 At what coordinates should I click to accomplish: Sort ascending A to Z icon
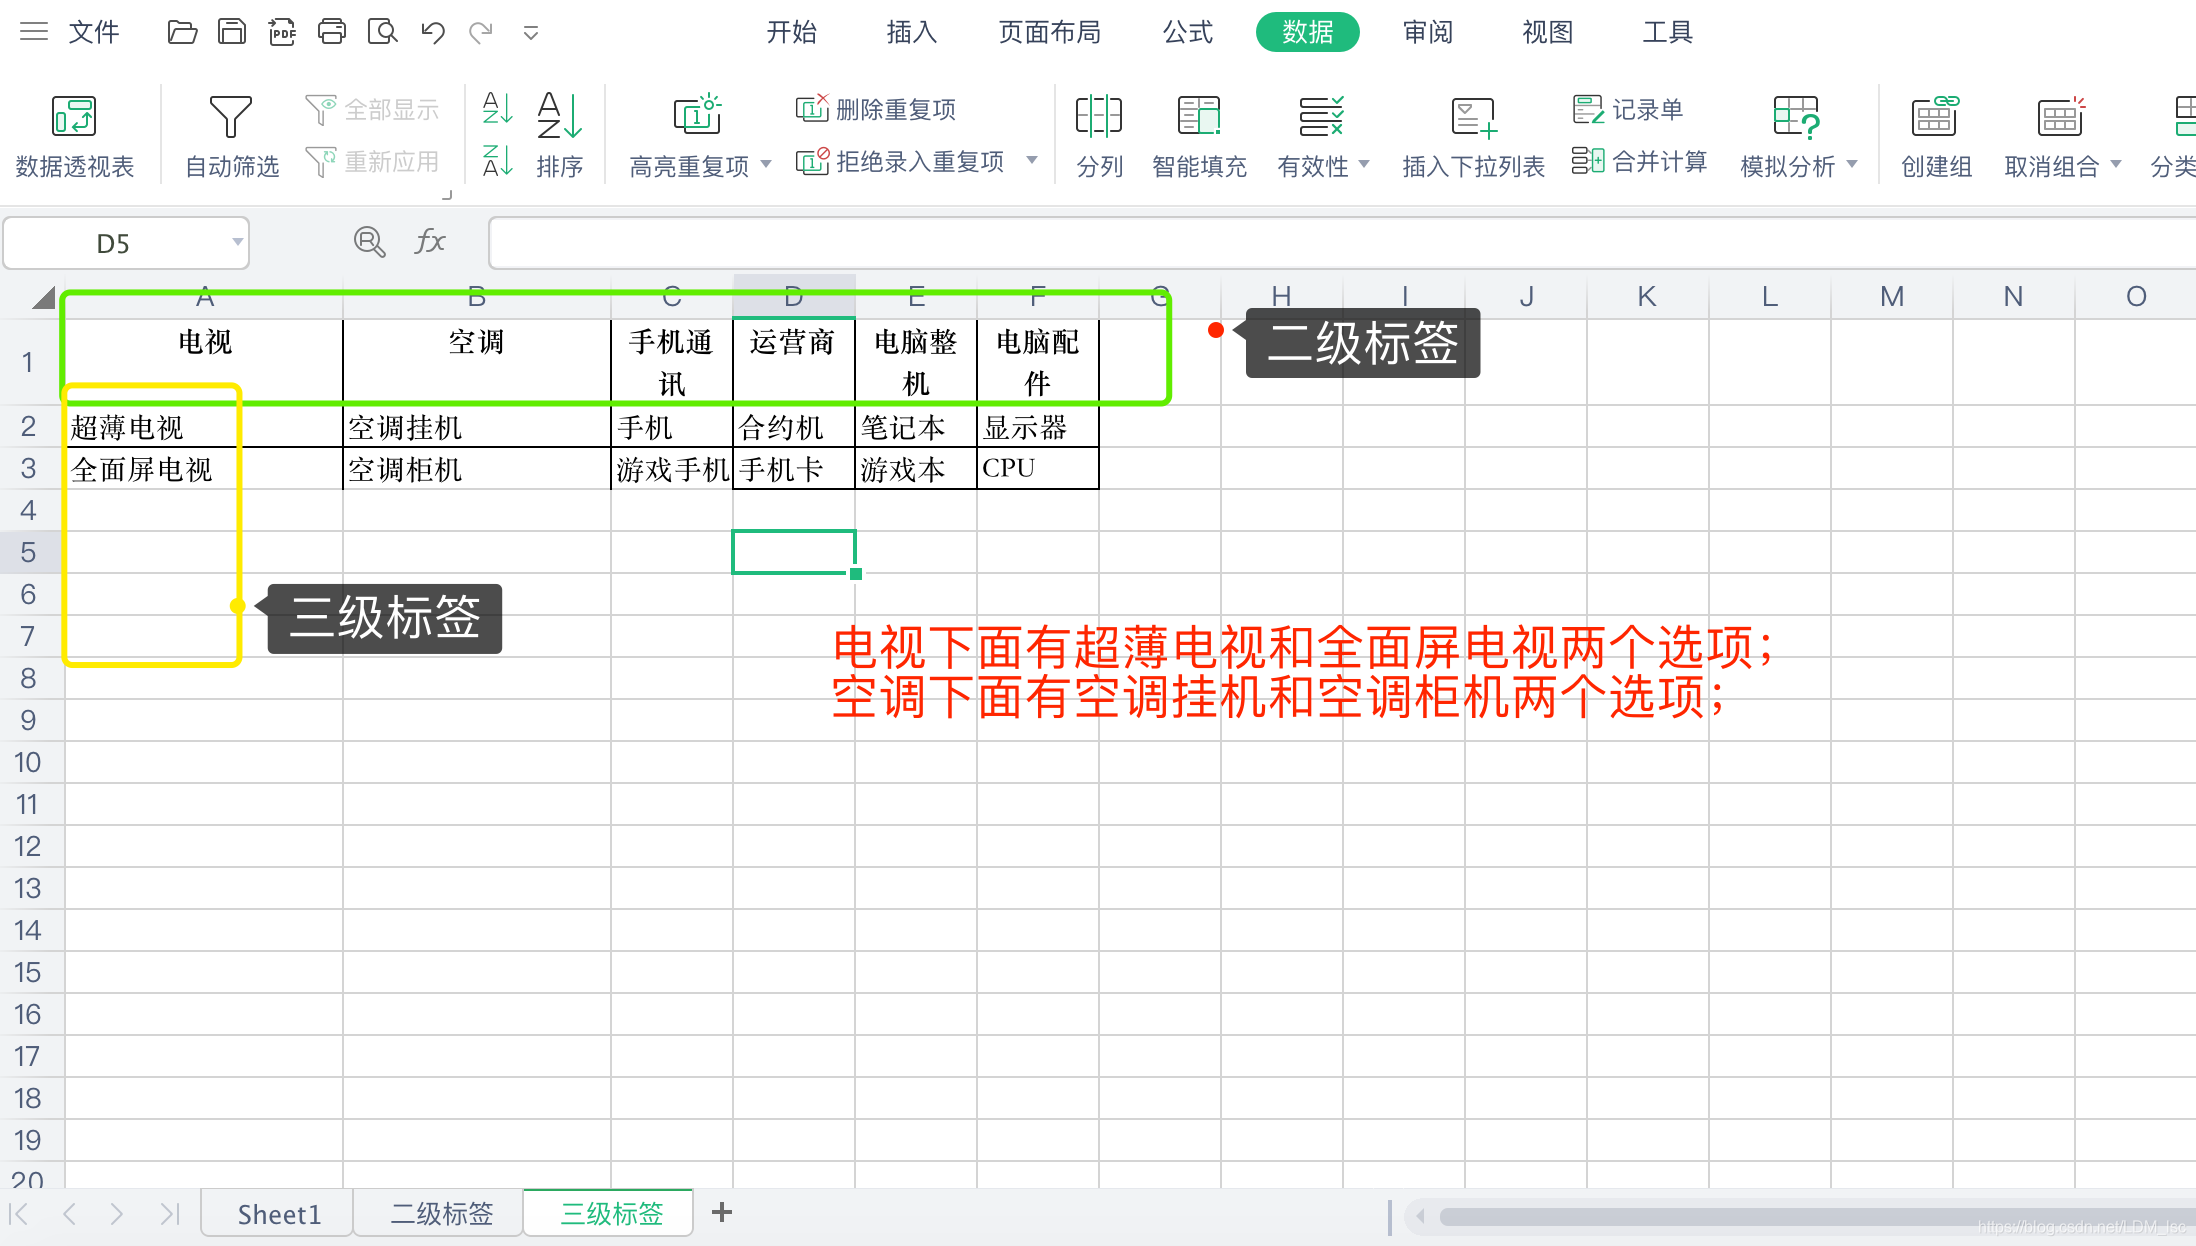click(x=497, y=109)
